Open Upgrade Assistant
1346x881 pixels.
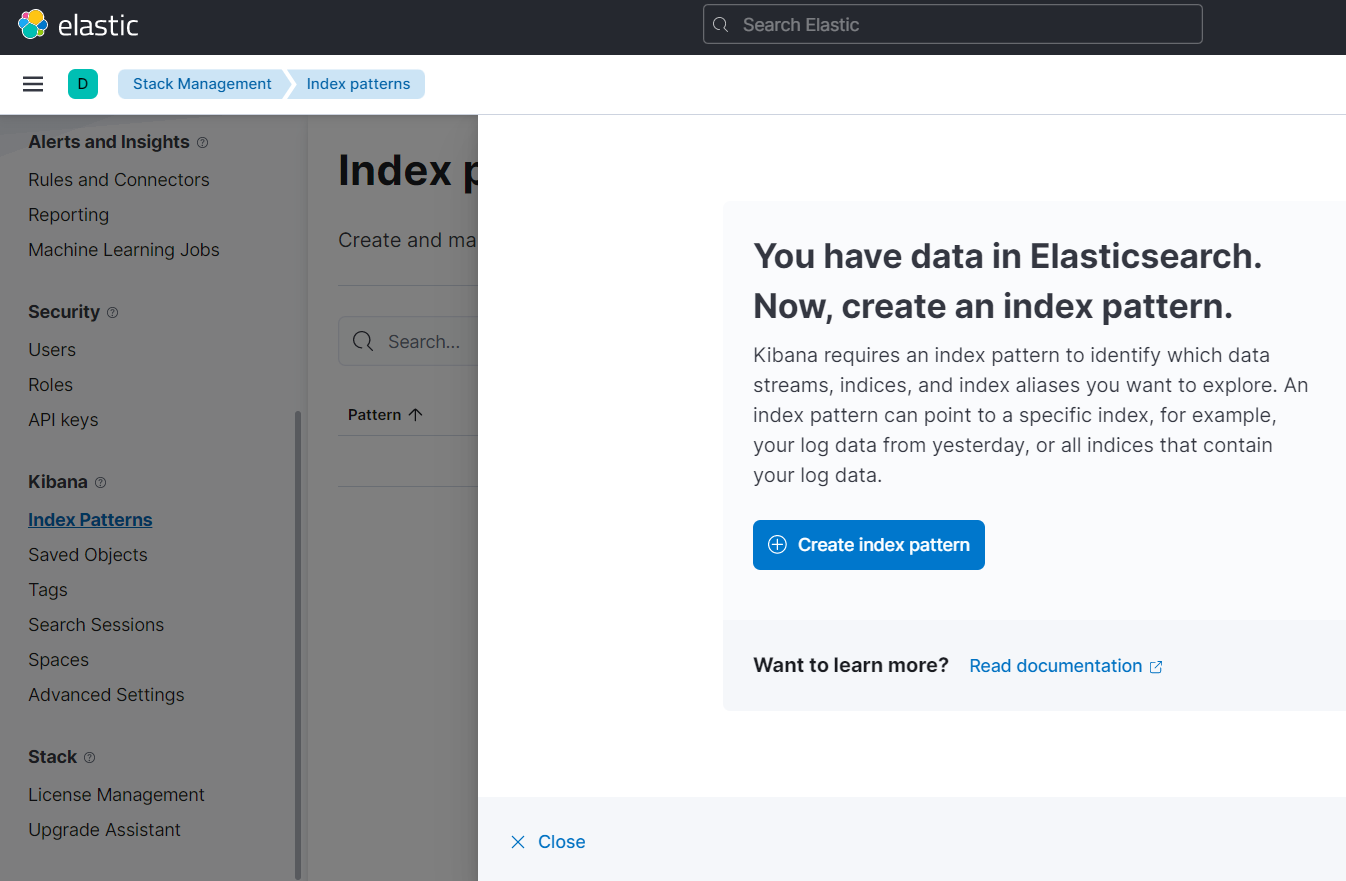click(x=104, y=830)
